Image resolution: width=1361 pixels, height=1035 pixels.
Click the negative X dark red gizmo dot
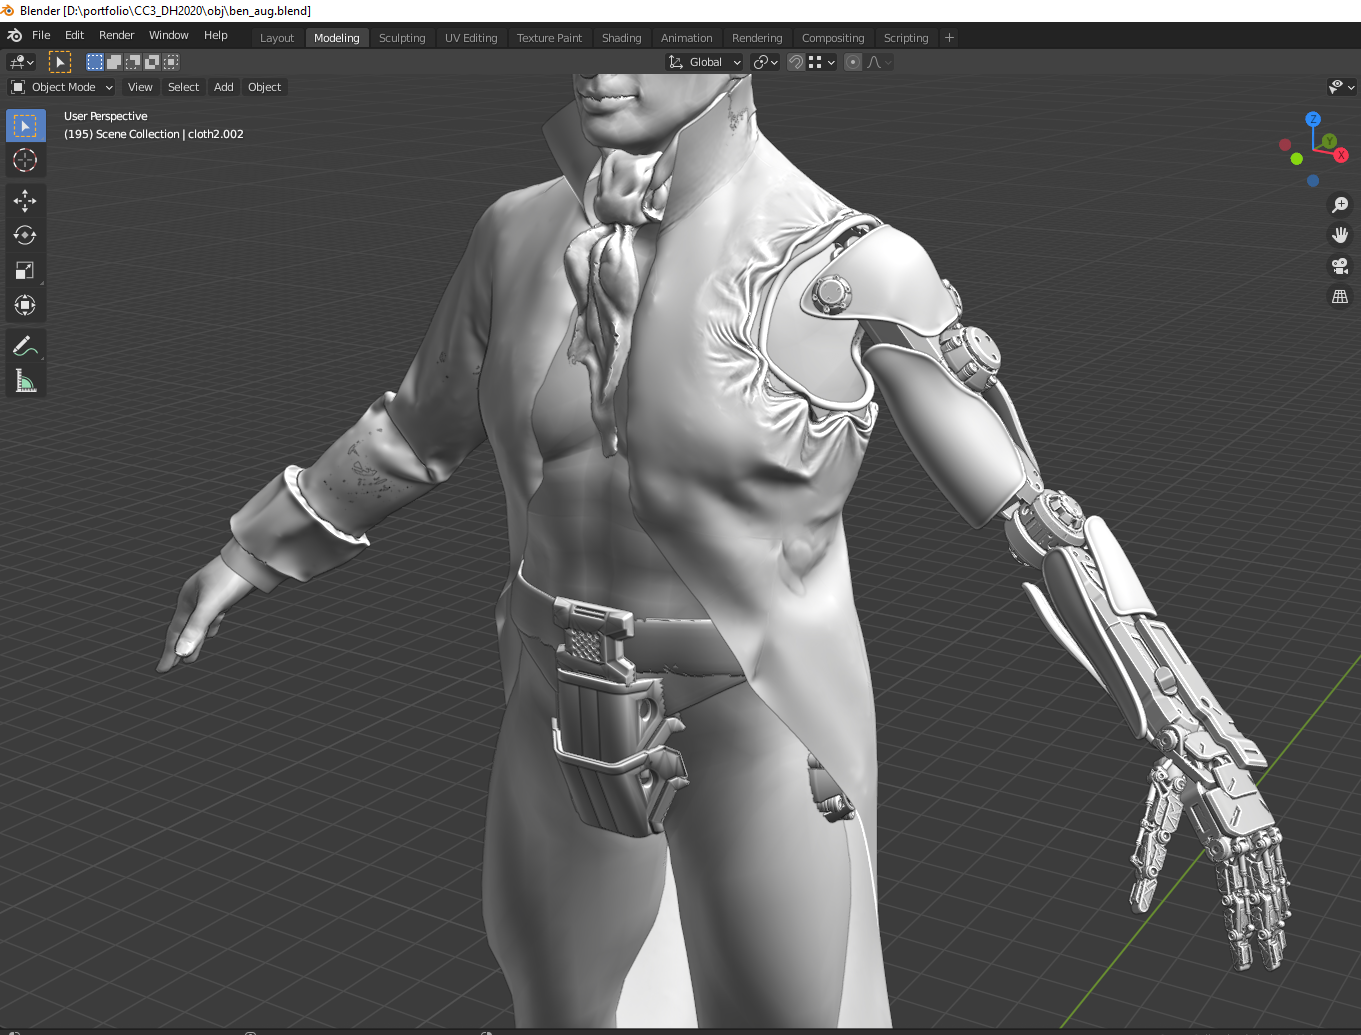(x=1285, y=145)
